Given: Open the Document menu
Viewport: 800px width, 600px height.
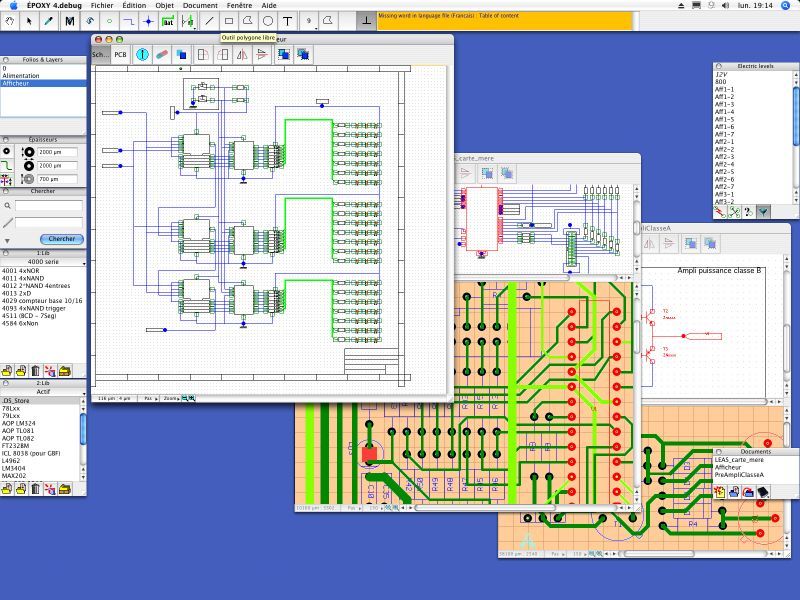Looking at the screenshot, I should pos(200,6).
